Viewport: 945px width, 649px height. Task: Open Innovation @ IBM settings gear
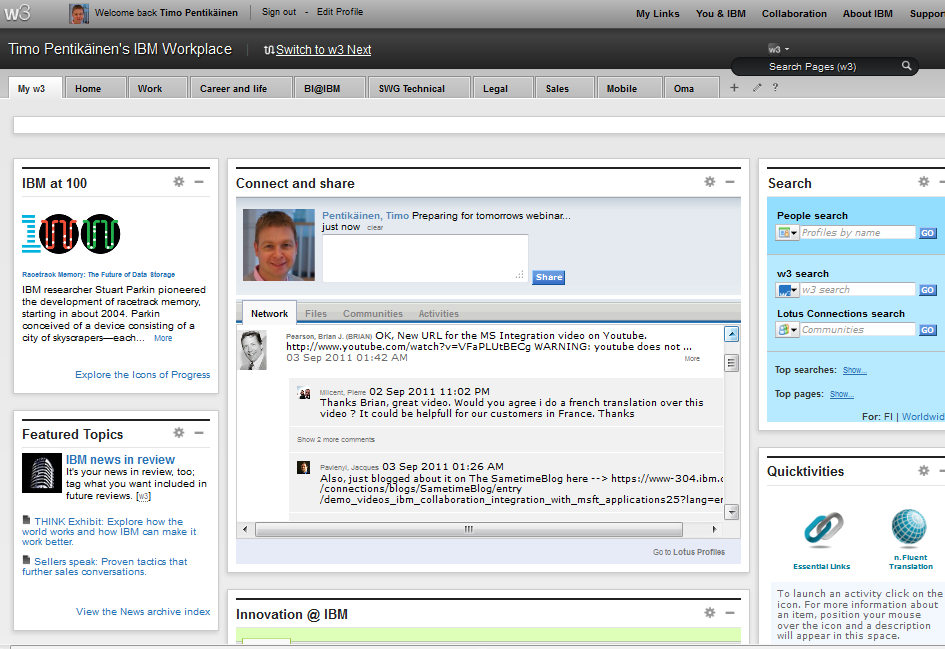[x=710, y=613]
